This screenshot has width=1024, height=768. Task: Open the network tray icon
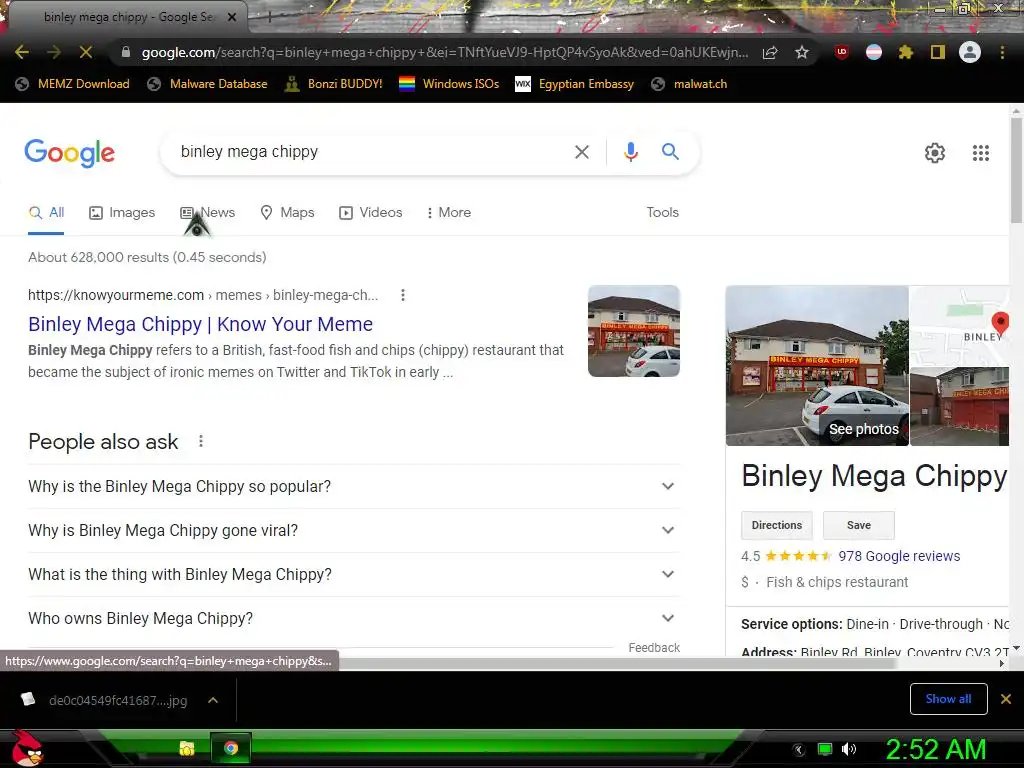(825, 749)
